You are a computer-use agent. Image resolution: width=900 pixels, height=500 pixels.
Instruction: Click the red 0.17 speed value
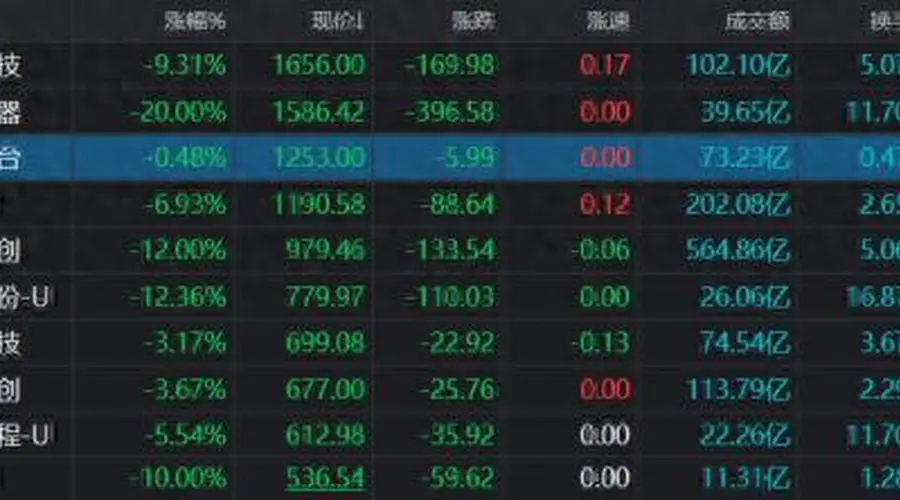pos(604,65)
